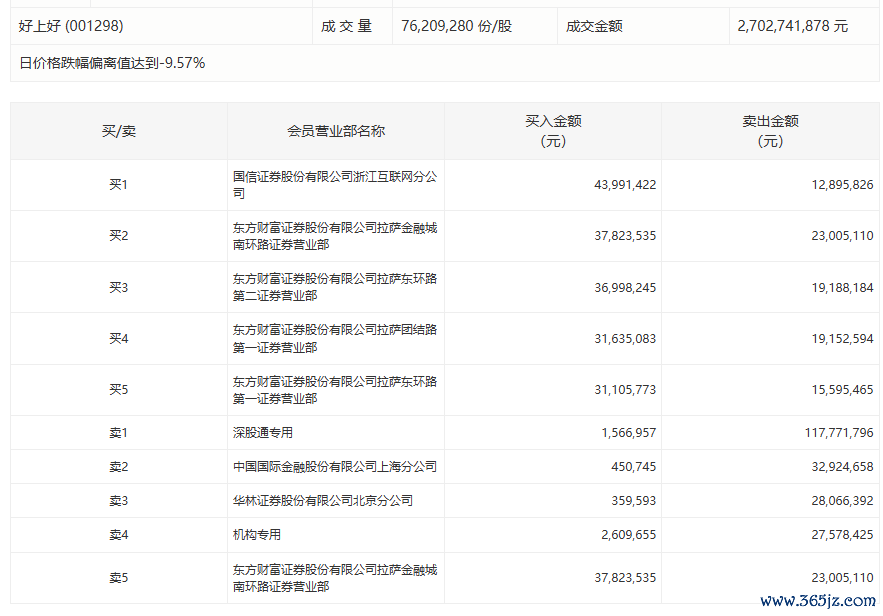Click the 日价格跌幅偏离值达到-9.57% notice text
This screenshot has height=616, width=883.
(x=112, y=63)
